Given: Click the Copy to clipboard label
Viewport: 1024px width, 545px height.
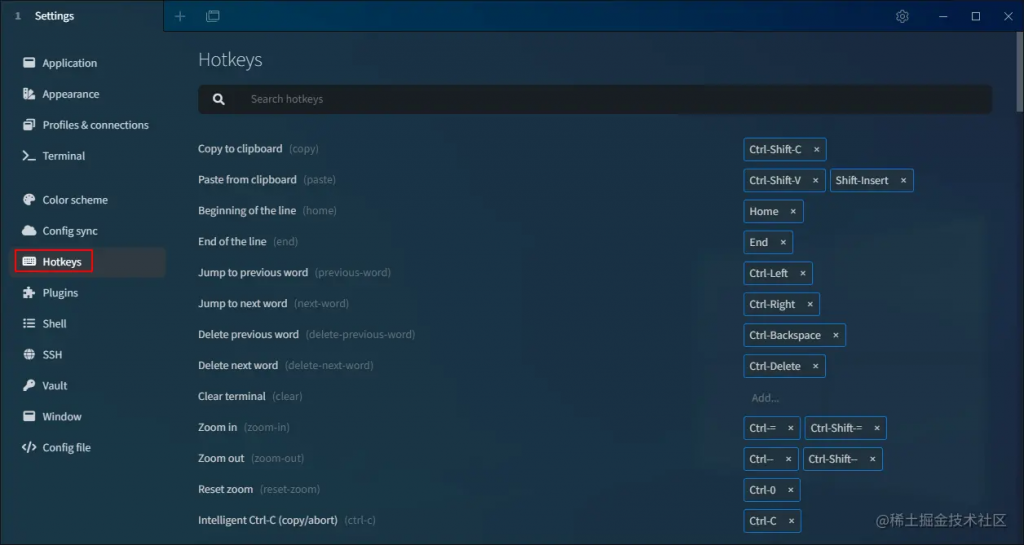Looking at the screenshot, I should [240, 149].
